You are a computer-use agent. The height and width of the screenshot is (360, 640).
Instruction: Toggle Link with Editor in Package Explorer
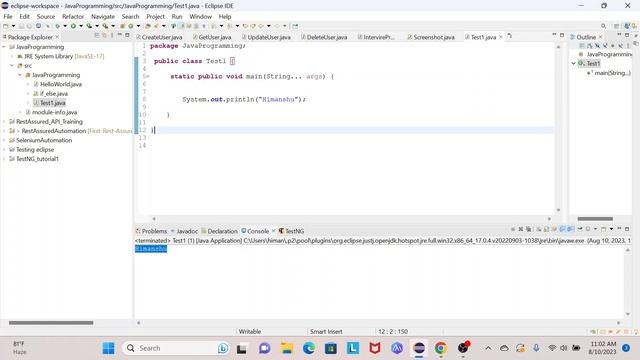pyautogui.click(x=104, y=36)
